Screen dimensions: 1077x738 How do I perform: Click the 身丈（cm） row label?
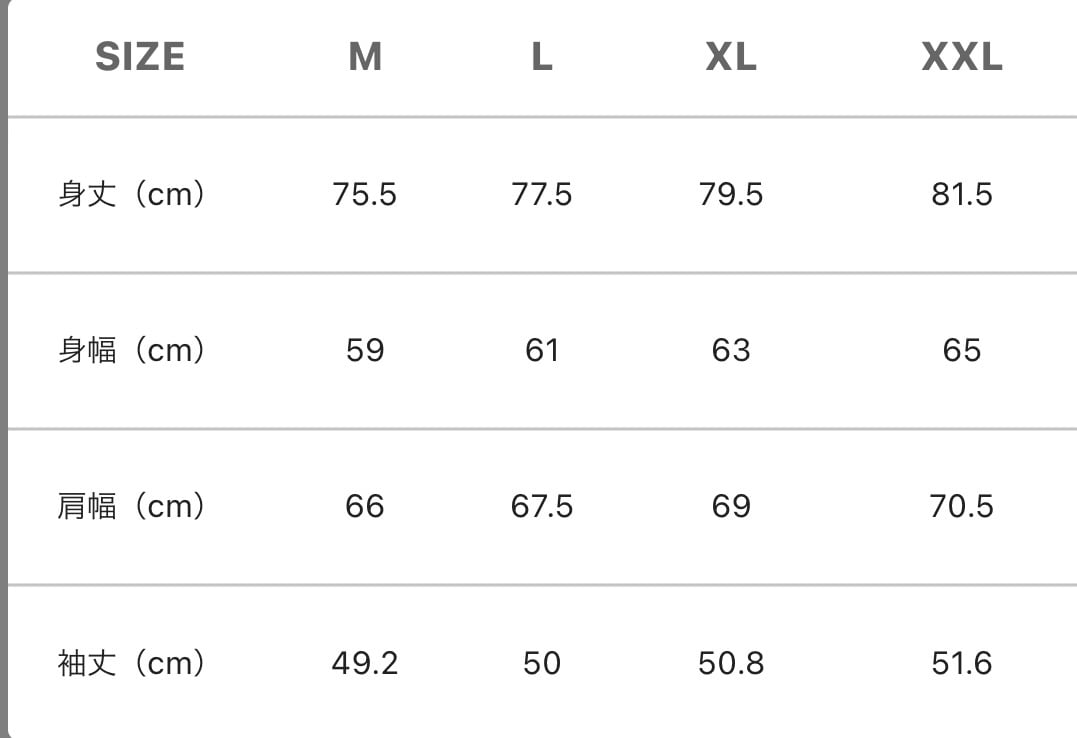coord(132,193)
